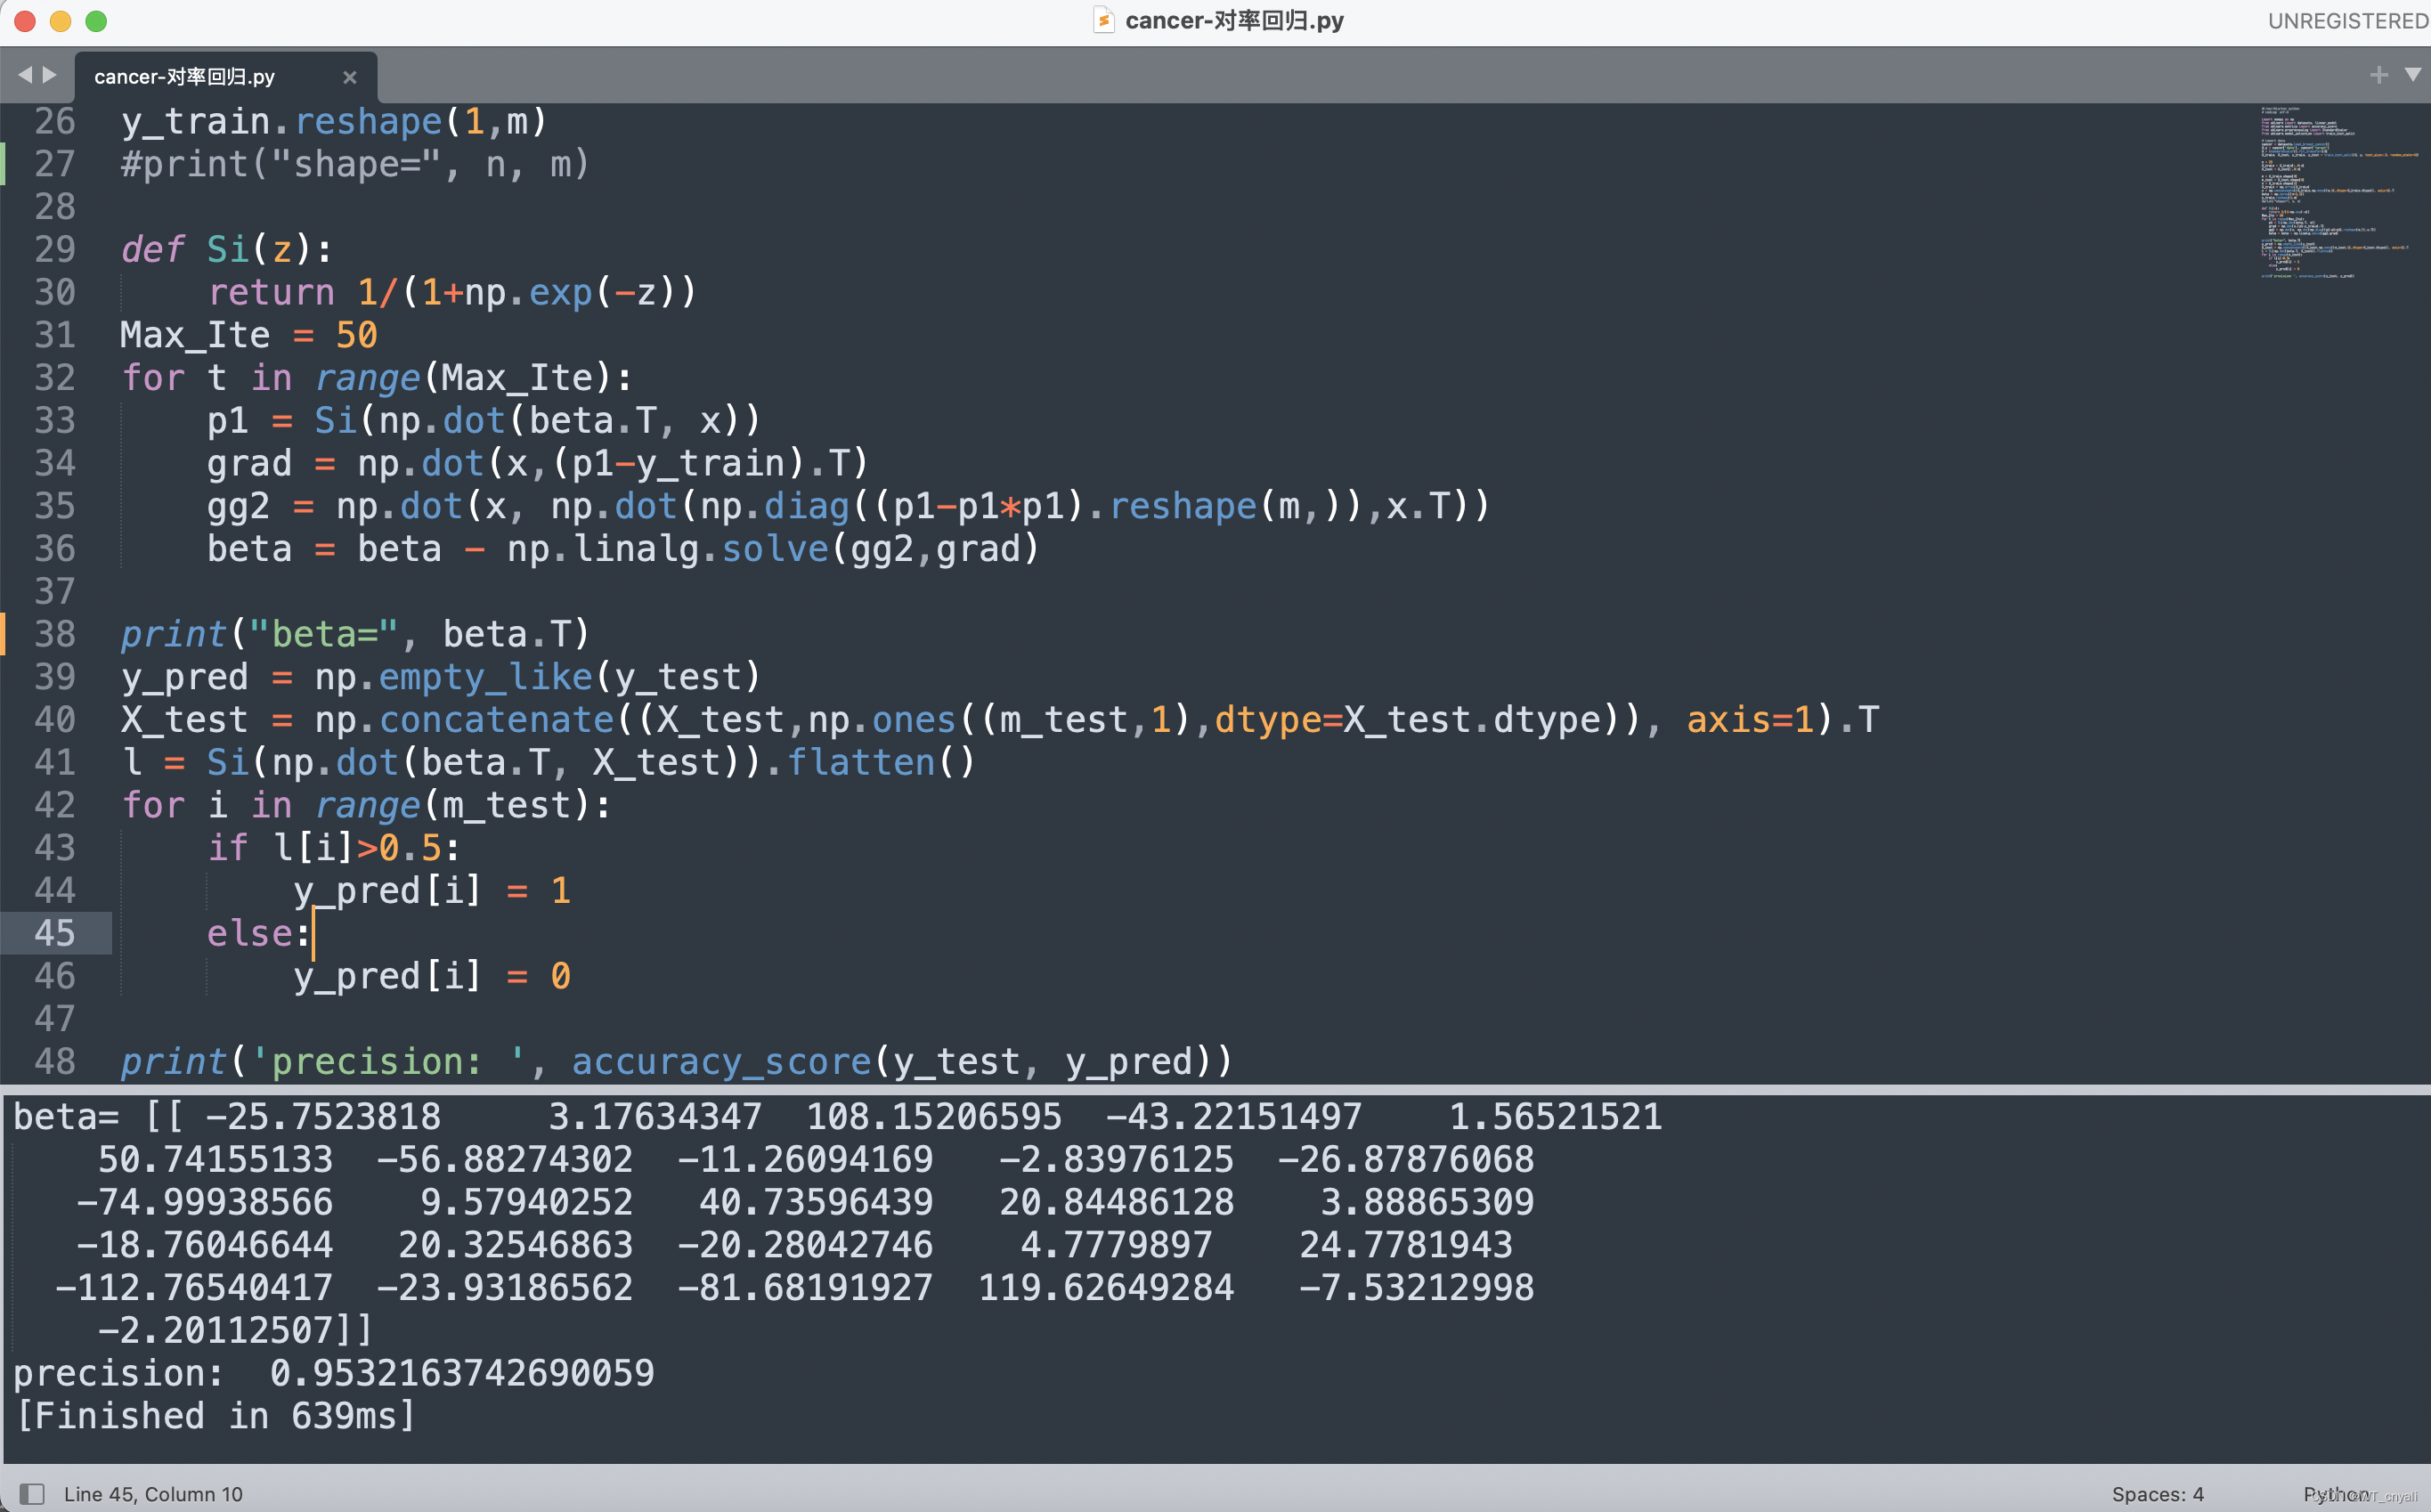Open the tab list dropdown arrow
The height and width of the screenshot is (1512, 2431).
point(2413,75)
